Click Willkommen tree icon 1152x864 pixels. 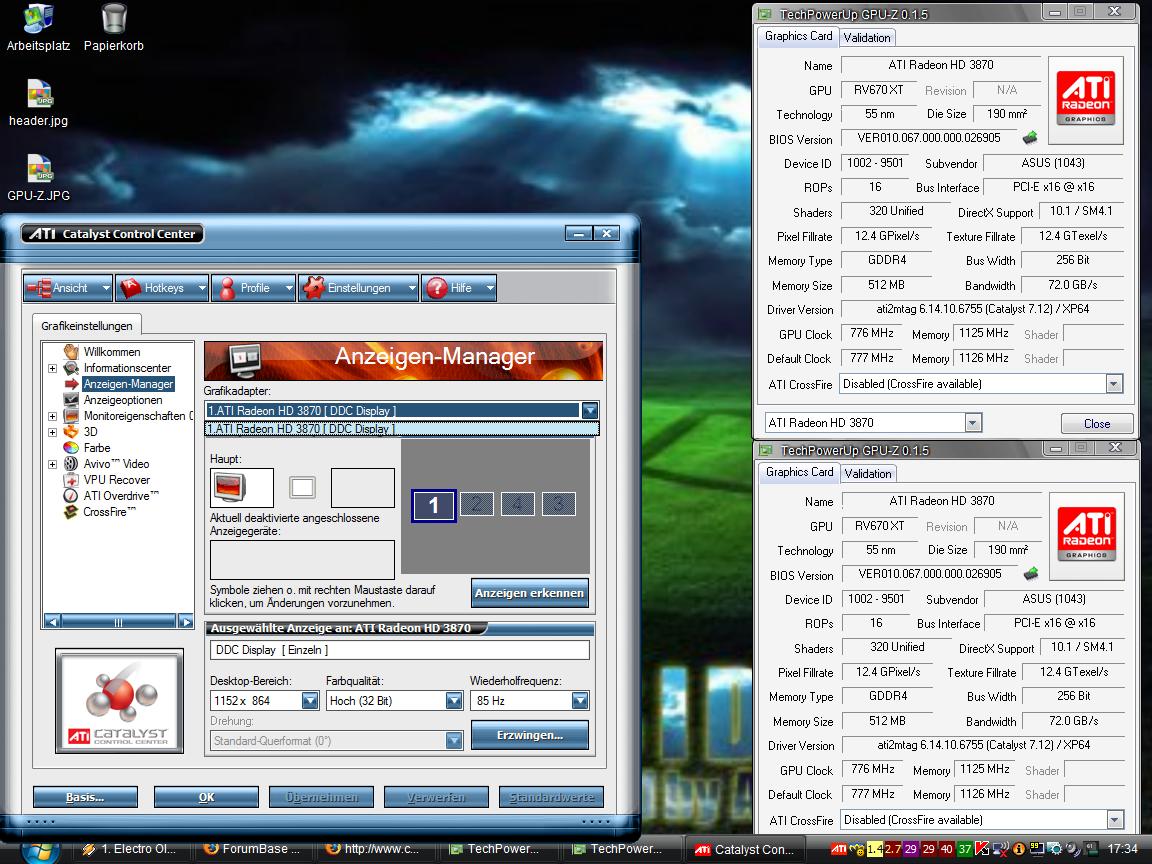pyautogui.click(x=71, y=351)
